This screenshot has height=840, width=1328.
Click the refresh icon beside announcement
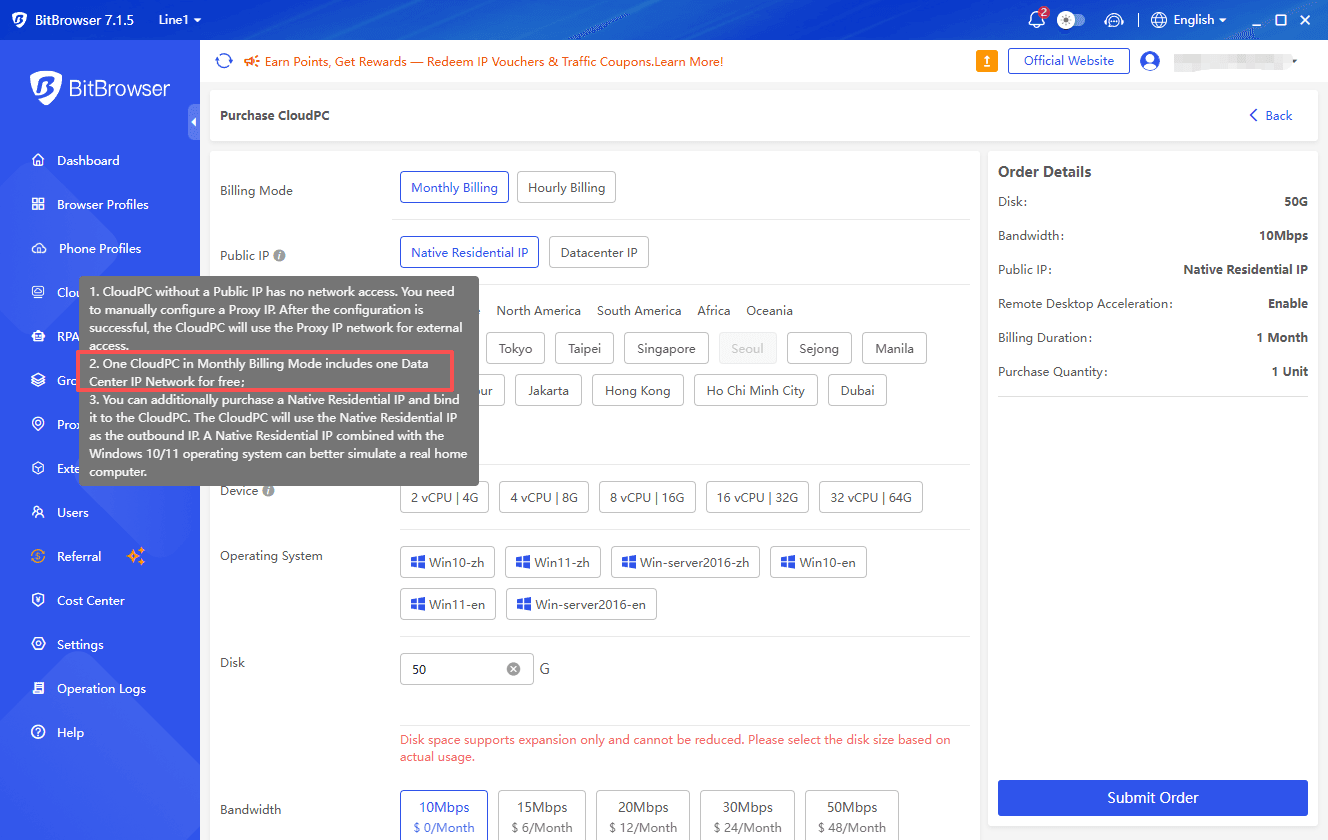224,61
